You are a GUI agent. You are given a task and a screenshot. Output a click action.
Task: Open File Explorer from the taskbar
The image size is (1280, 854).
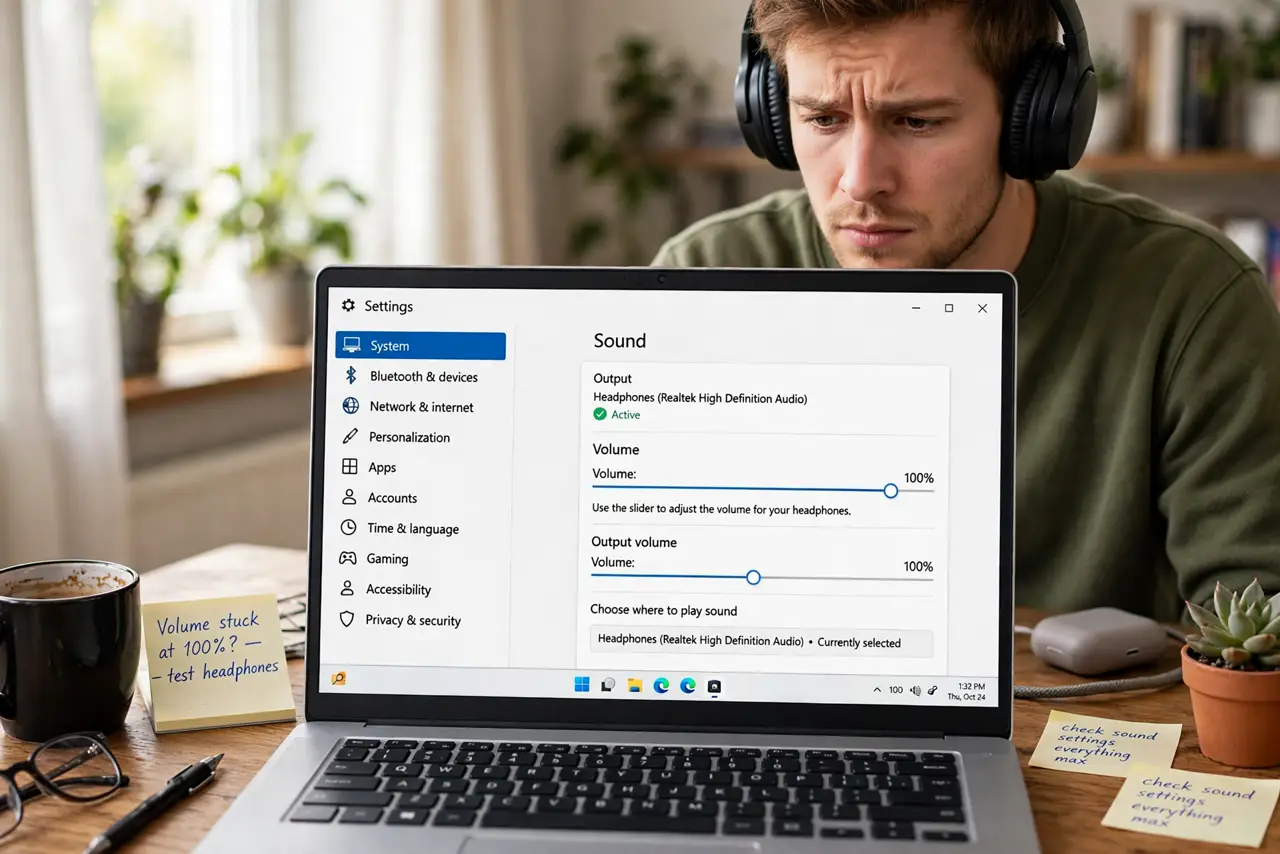pyautogui.click(x=634, y=686)
